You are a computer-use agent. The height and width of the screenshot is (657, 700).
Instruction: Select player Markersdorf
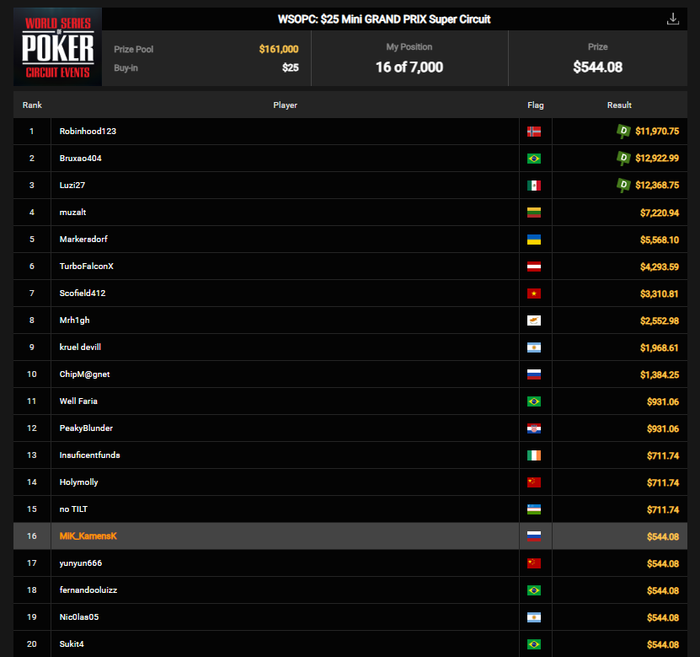pyautogui.click(x=83, y=239)
